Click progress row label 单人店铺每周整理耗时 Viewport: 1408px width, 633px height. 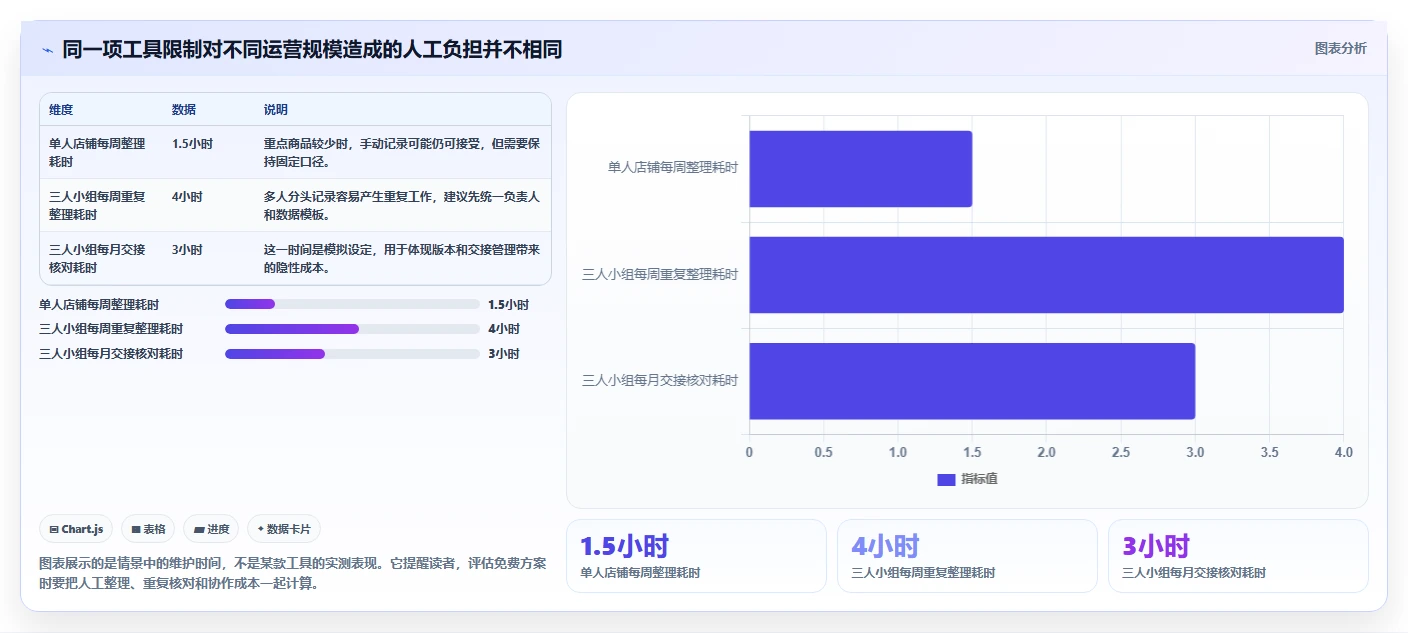coord(99,305)
